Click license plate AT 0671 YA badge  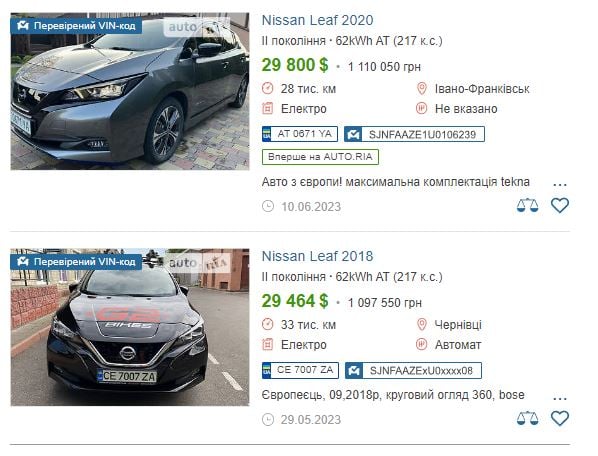coord(300,134)
